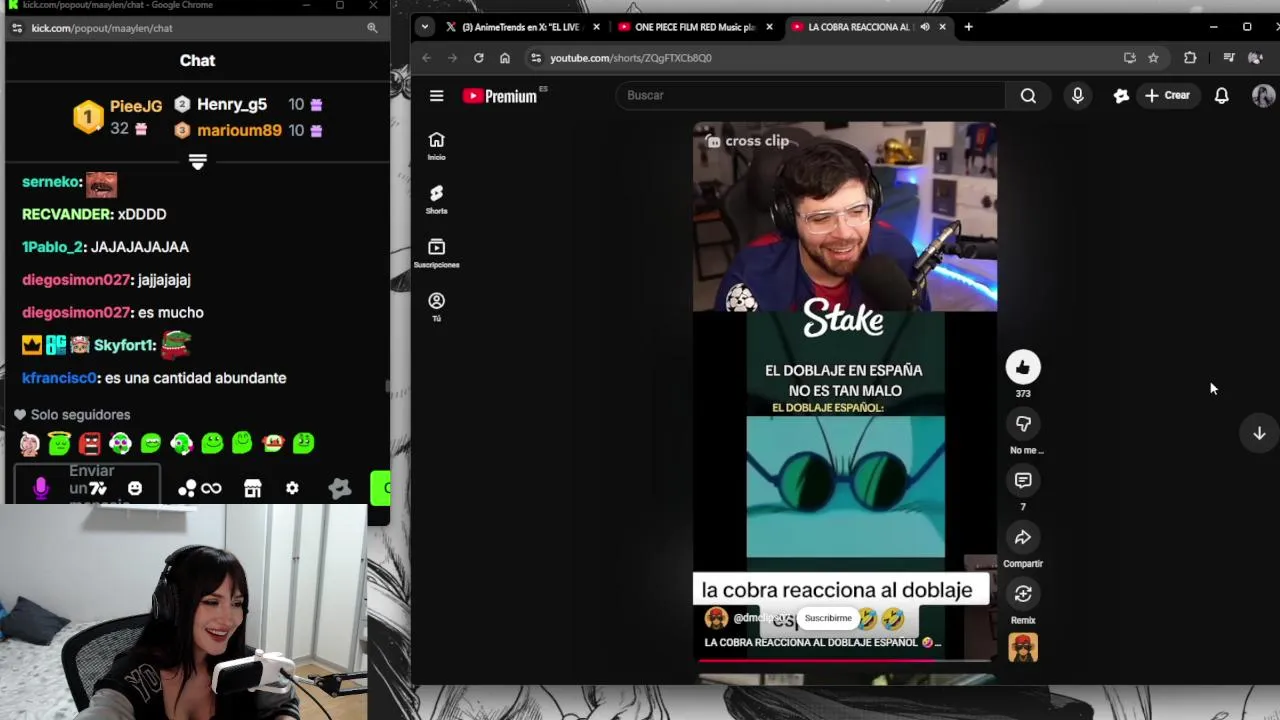Zoom icon in Kick popout address bar
1280x720 pixels.
[372, 28]
